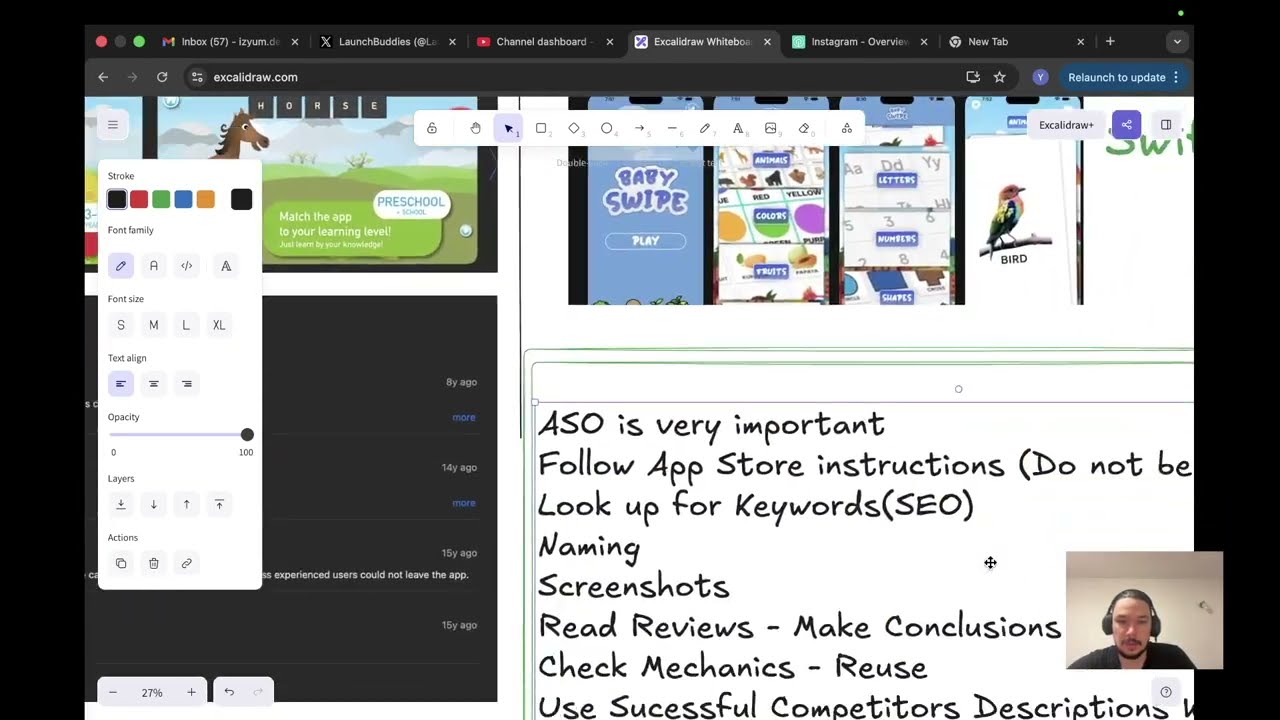Send selected layer to back
Screen dimensions: 1280x720
(121, 504)
